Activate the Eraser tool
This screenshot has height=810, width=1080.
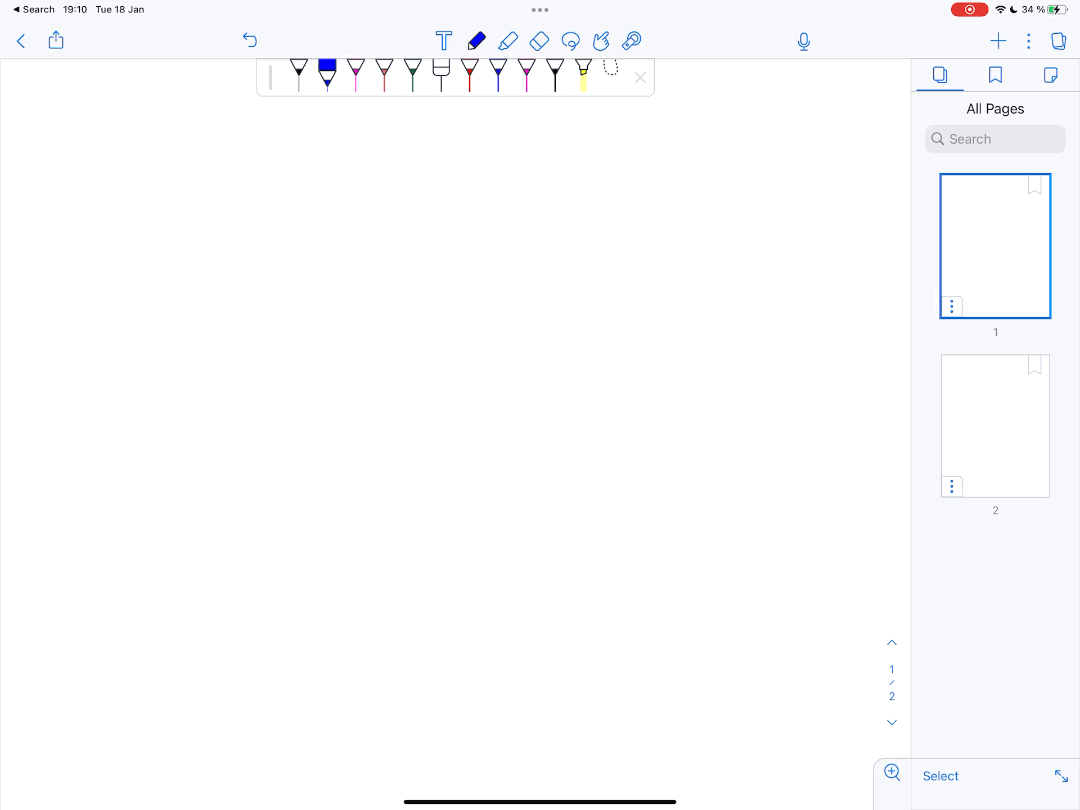click(x=538, y=40)
